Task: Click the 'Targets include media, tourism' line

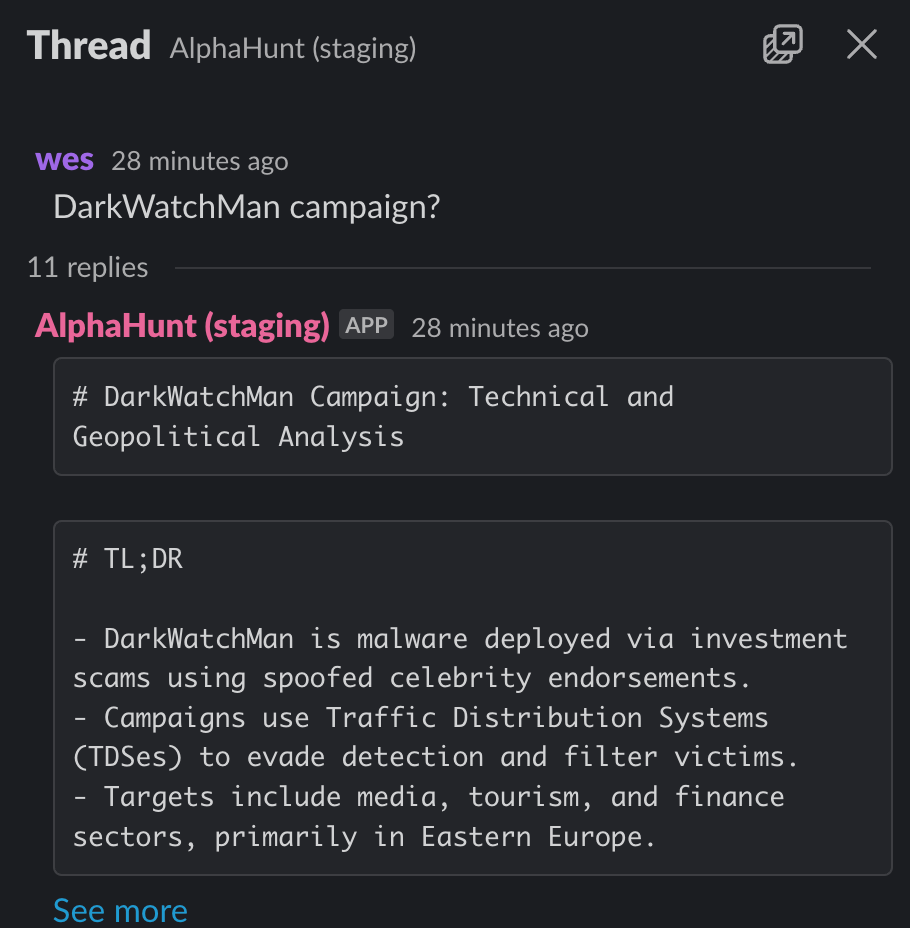Action: click(428, 797)
